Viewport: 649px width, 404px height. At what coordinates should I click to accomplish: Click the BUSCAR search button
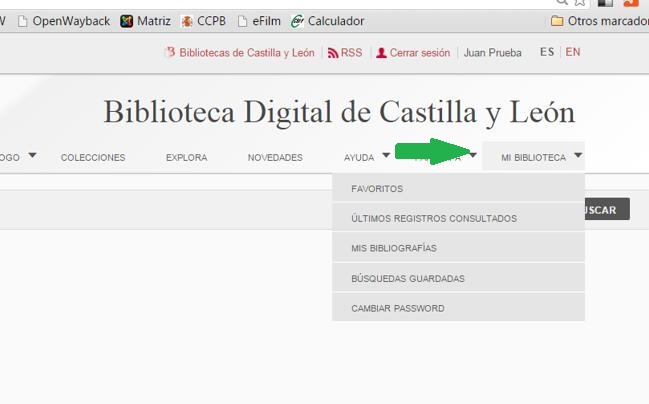pyautogui.click(x=607, y=209)
